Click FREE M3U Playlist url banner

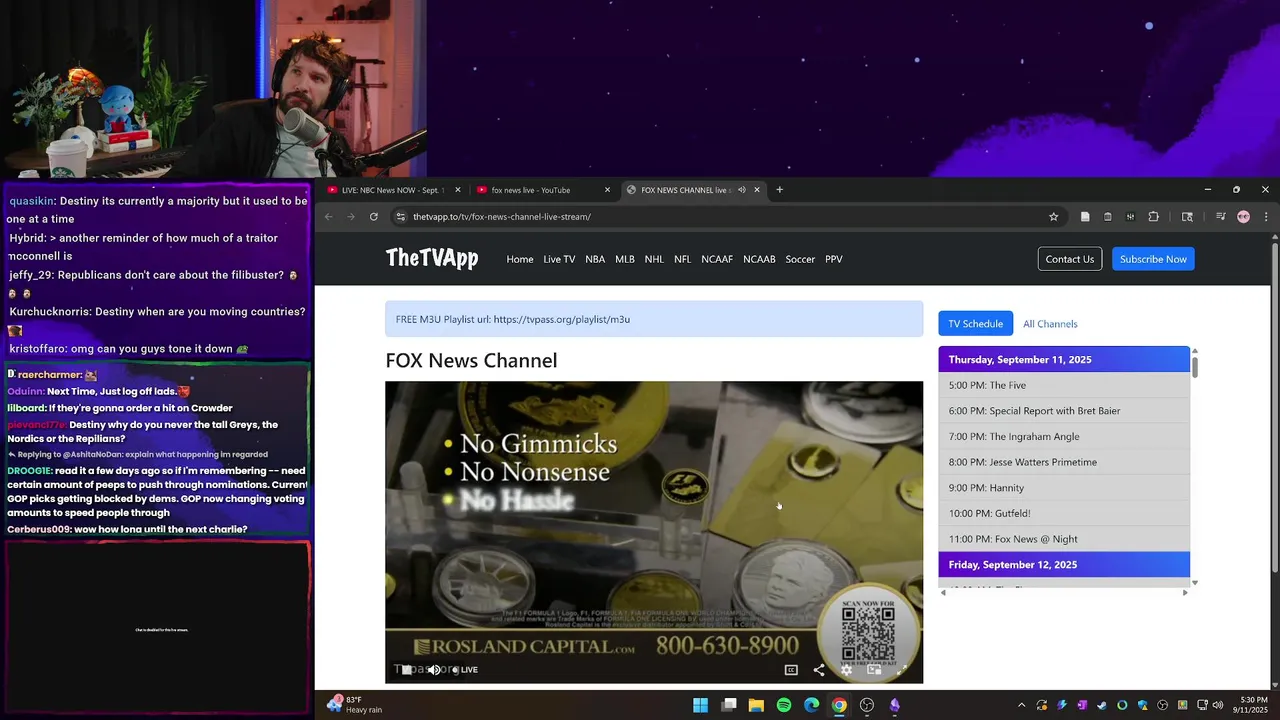click(x=654, y=319)
